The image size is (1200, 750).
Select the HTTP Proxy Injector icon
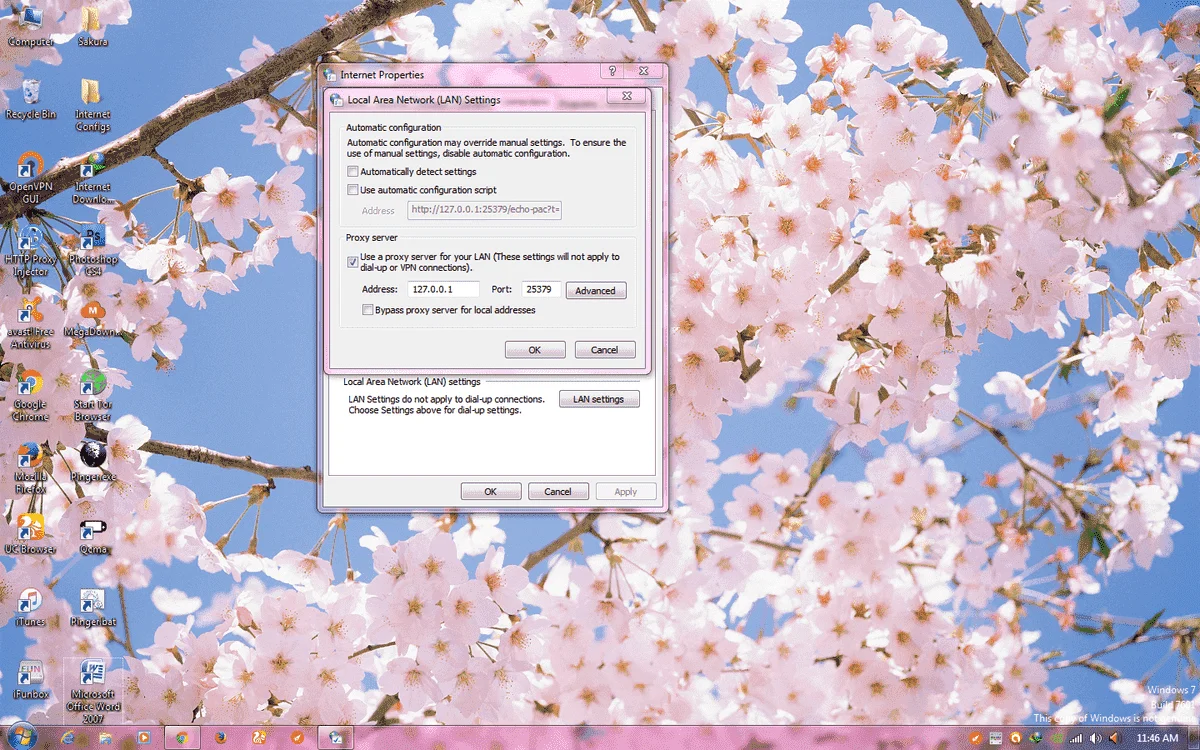pyautogui.click(x=30, y=250)
